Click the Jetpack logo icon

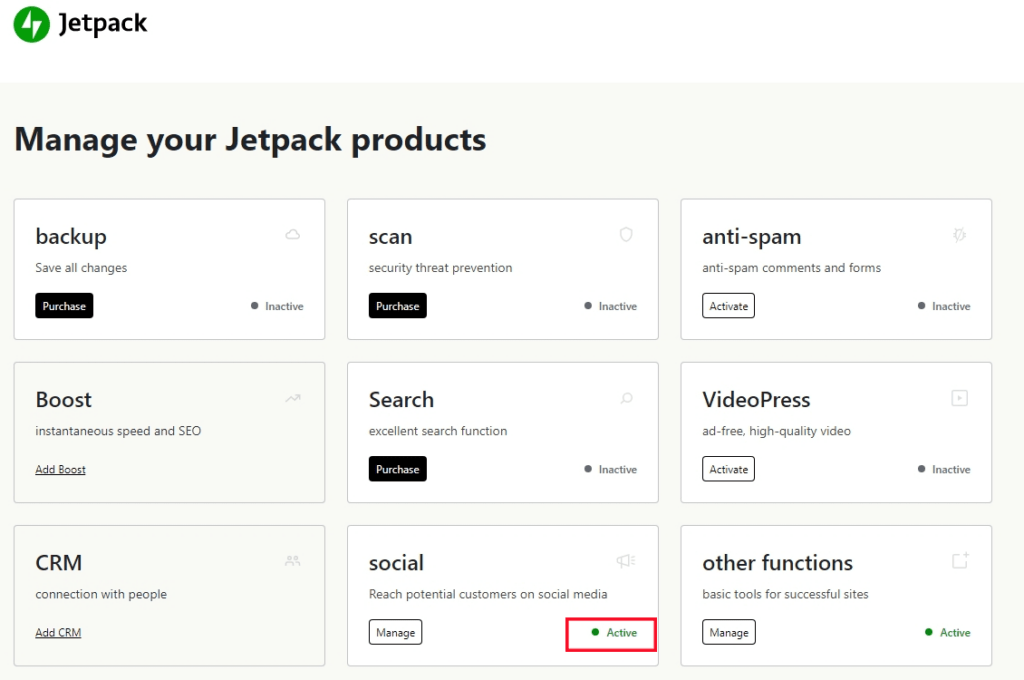pyautogui.click(x=31, y=24)
